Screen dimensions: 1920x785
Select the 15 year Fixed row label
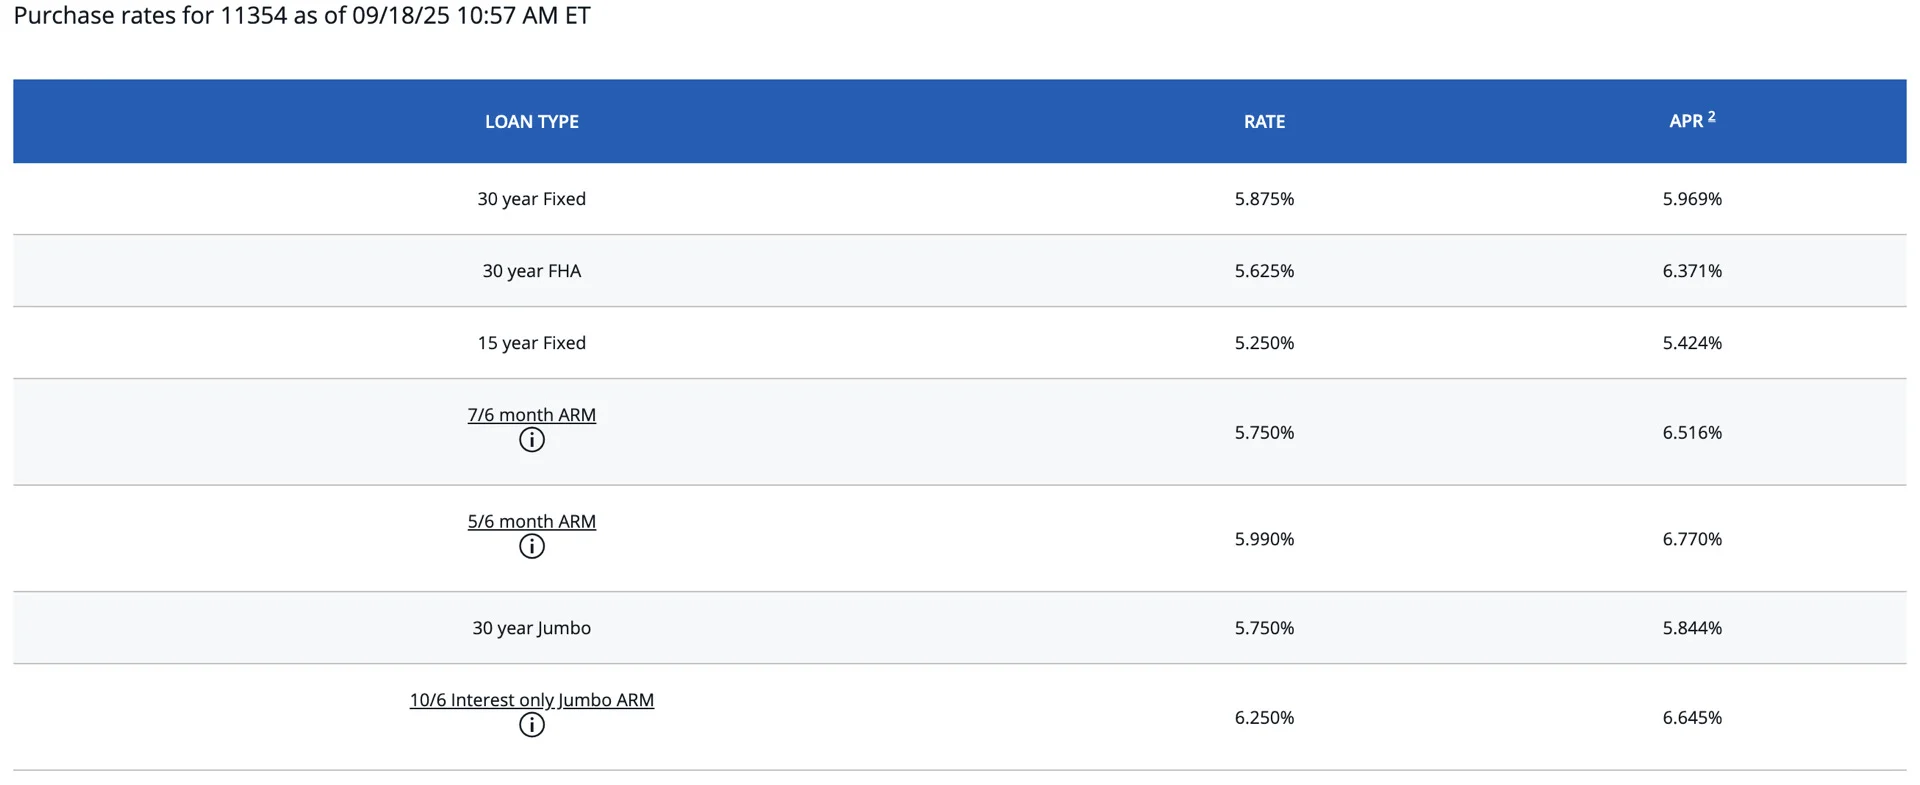click(x=532, y=343)
